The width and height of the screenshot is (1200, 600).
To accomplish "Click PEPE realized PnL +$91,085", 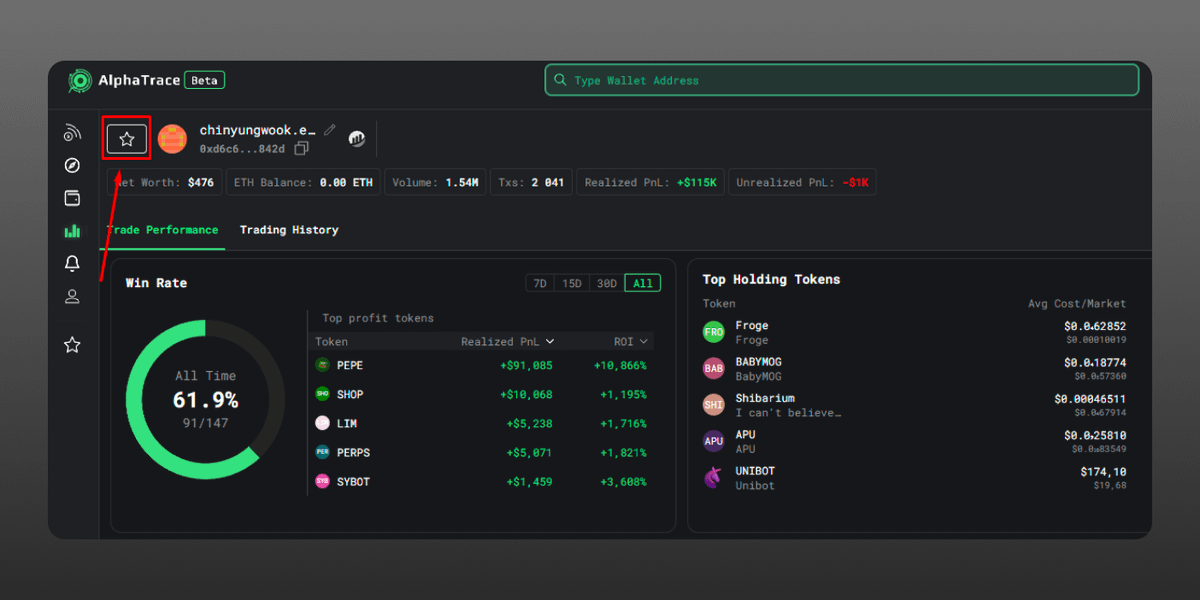I will tap(526, 366).
